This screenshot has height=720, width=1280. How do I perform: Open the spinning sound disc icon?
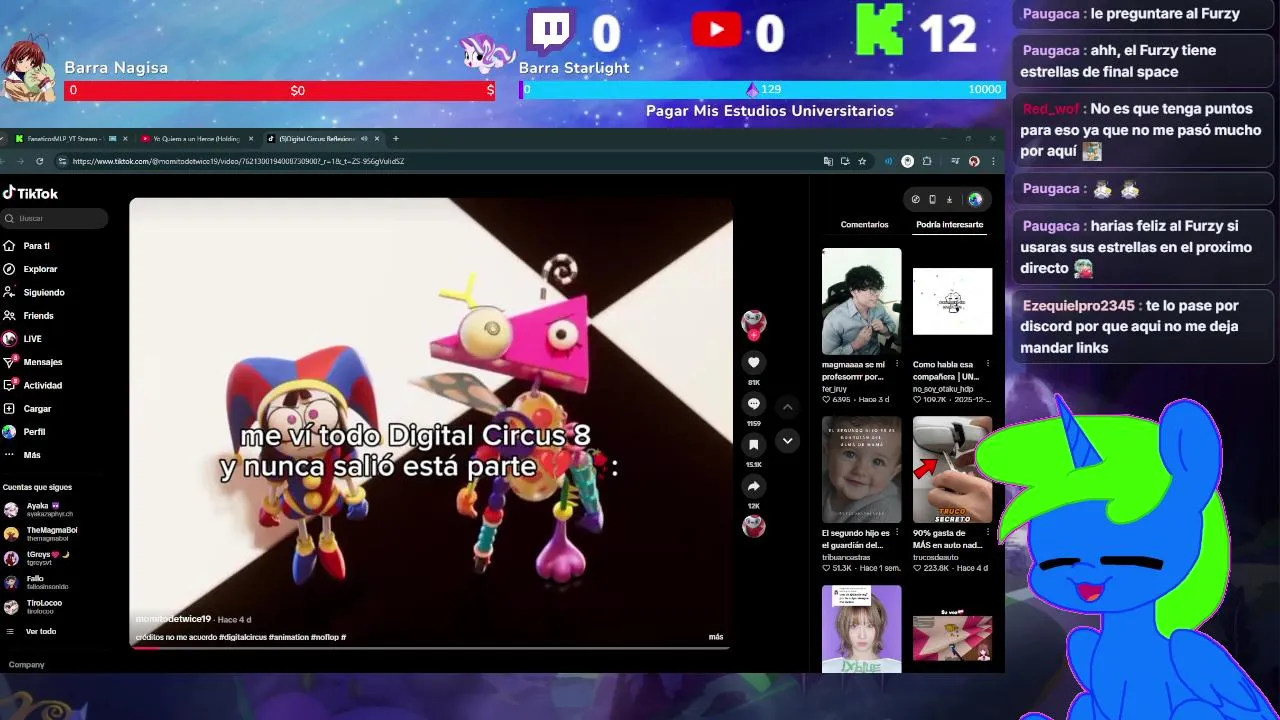click(754, 526)
